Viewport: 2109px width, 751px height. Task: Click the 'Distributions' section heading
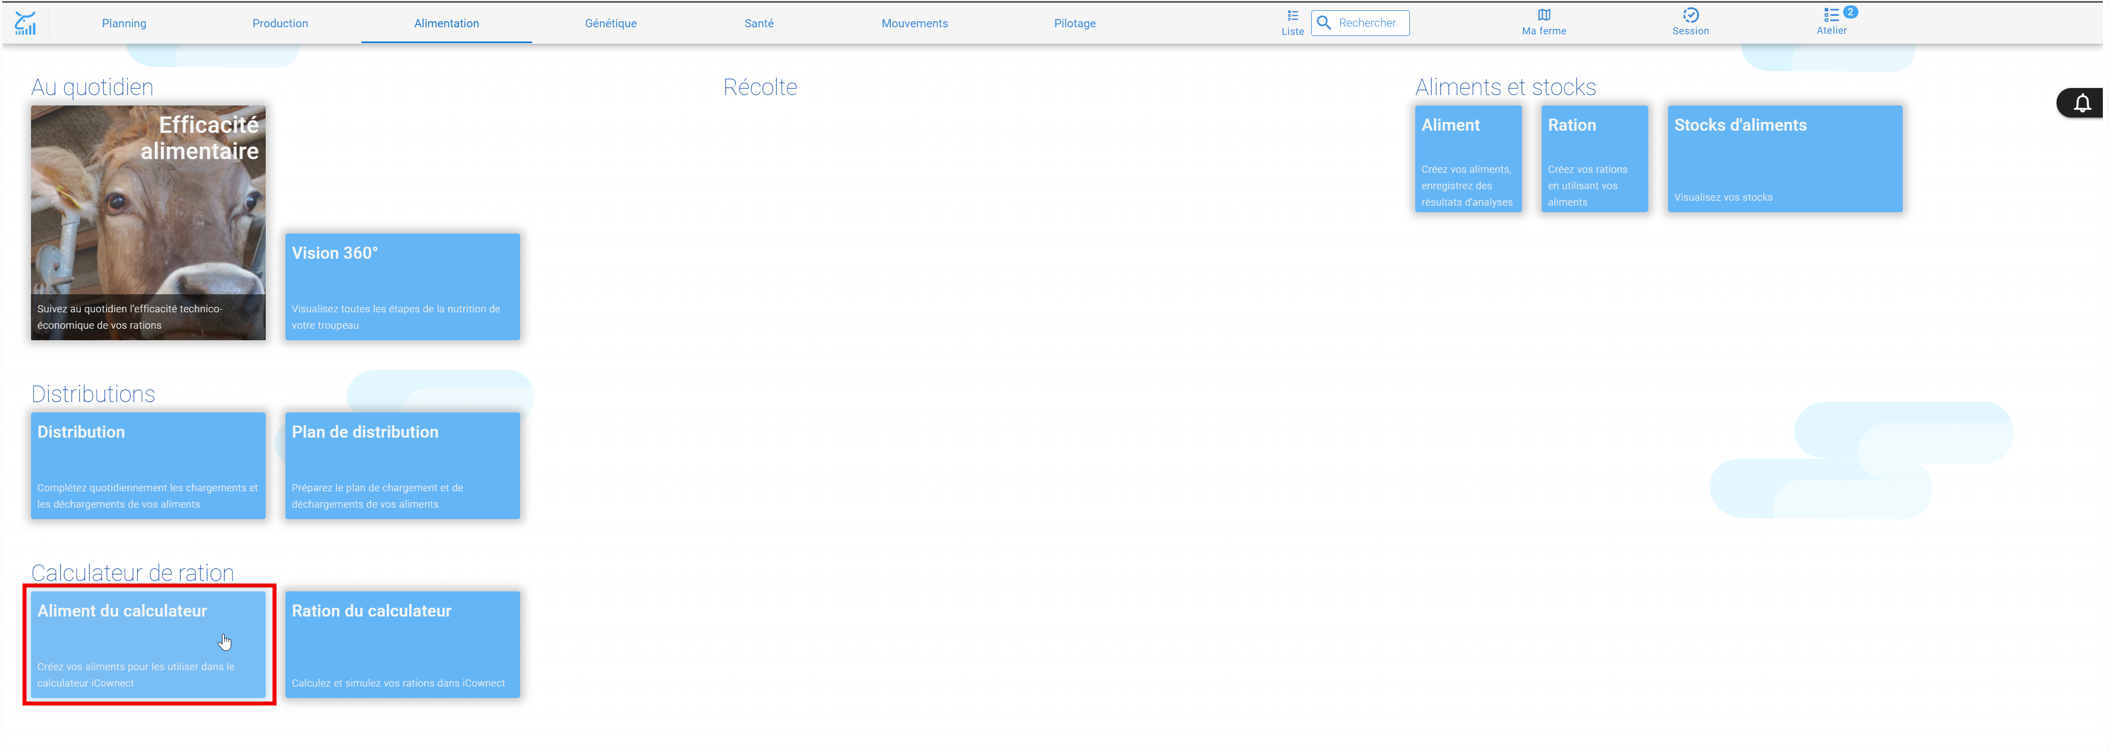(93, 394)
